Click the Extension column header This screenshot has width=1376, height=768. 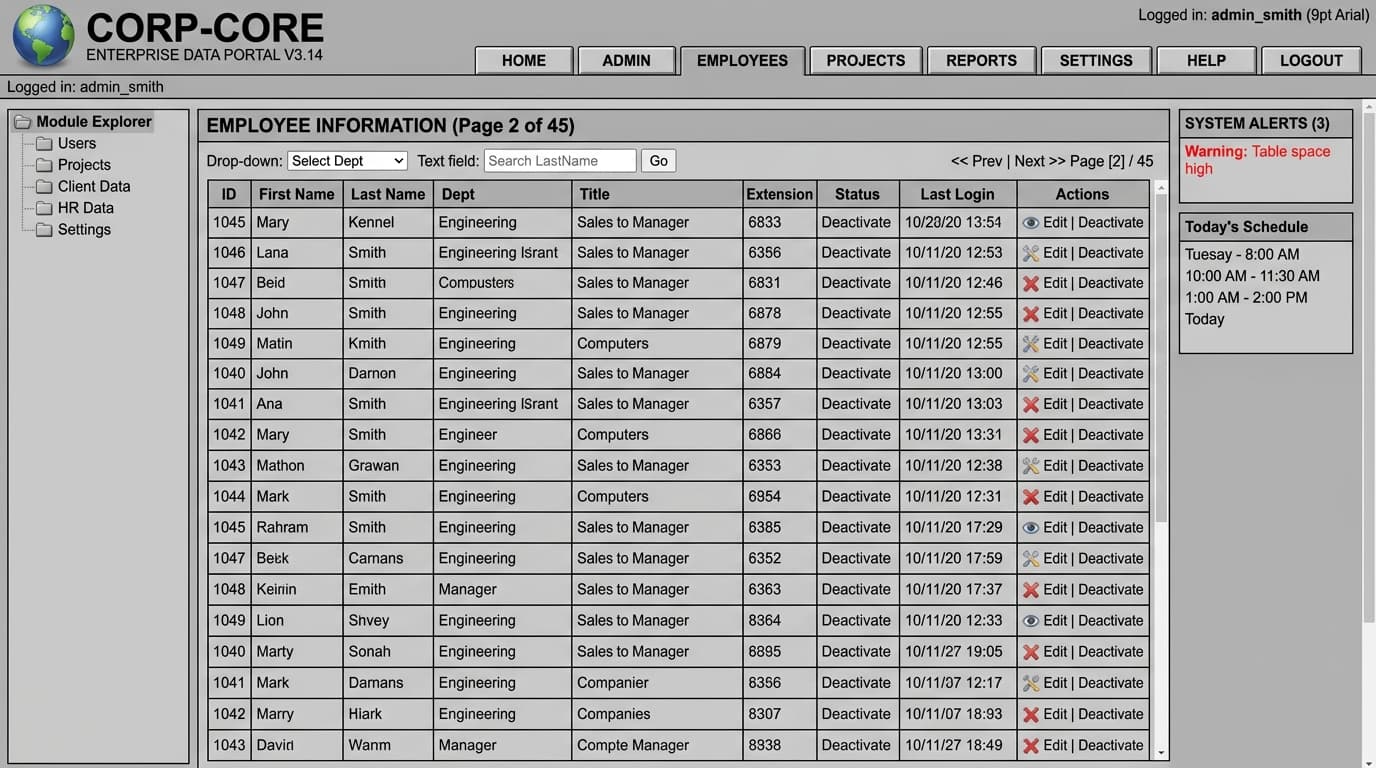780,194
